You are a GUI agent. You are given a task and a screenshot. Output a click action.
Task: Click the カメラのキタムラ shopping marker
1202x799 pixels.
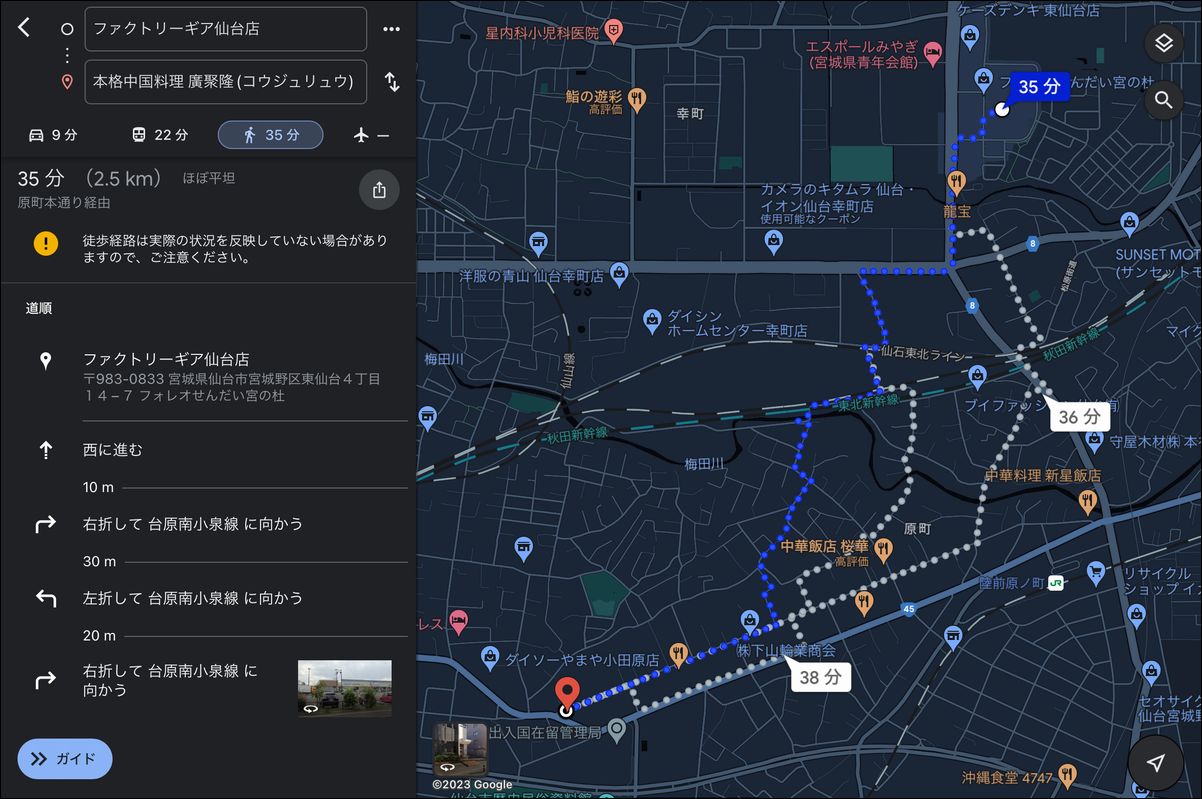pos(773,240)
